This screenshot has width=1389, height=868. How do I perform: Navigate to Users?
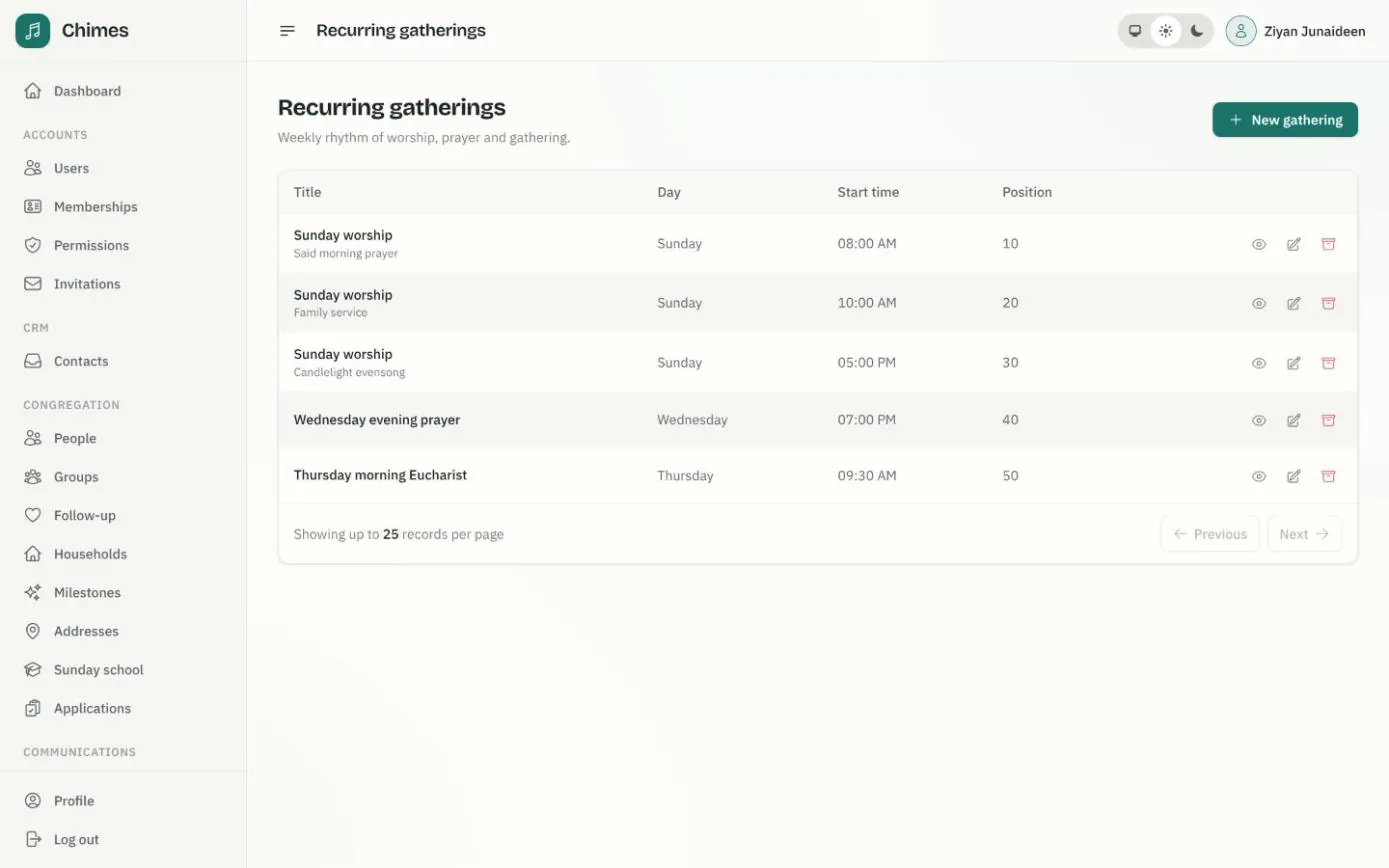tap(123, 168)
